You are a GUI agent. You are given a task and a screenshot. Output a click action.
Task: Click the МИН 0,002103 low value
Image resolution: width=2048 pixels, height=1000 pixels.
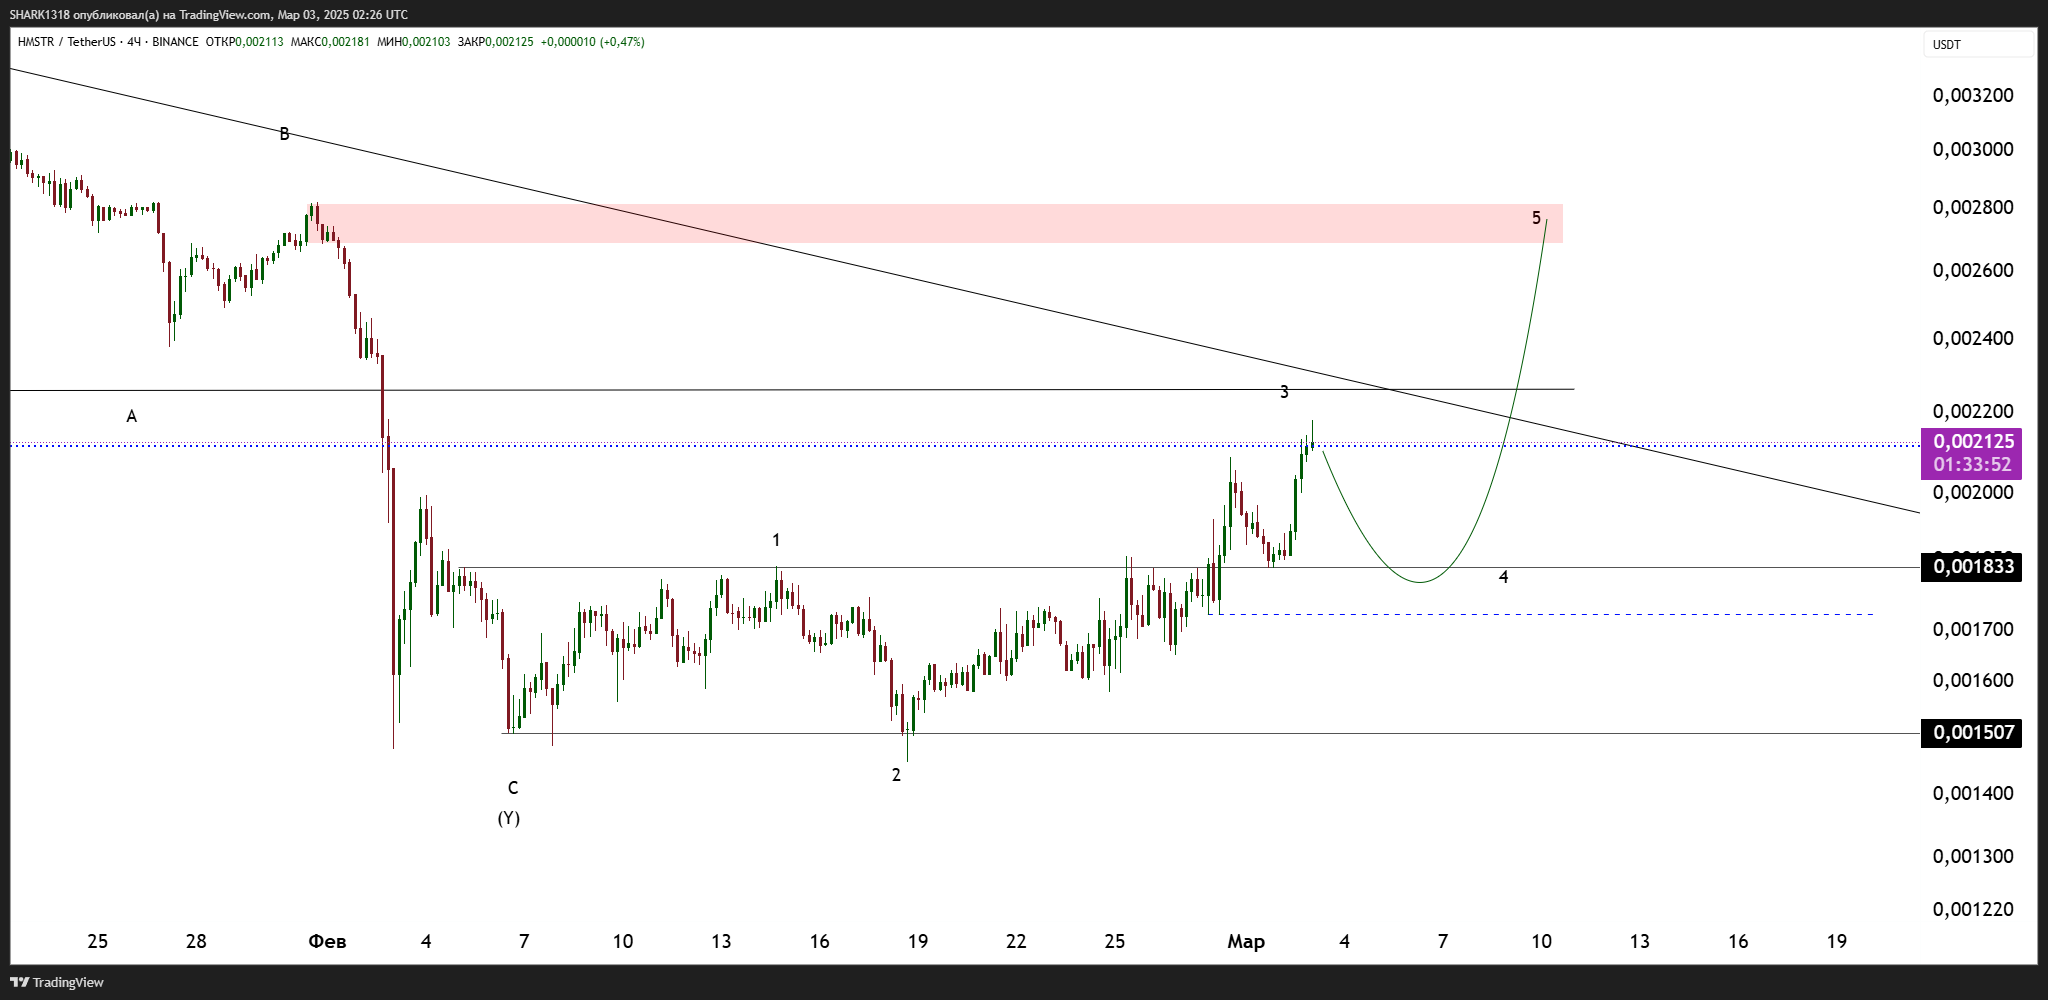tap(413, 42)
